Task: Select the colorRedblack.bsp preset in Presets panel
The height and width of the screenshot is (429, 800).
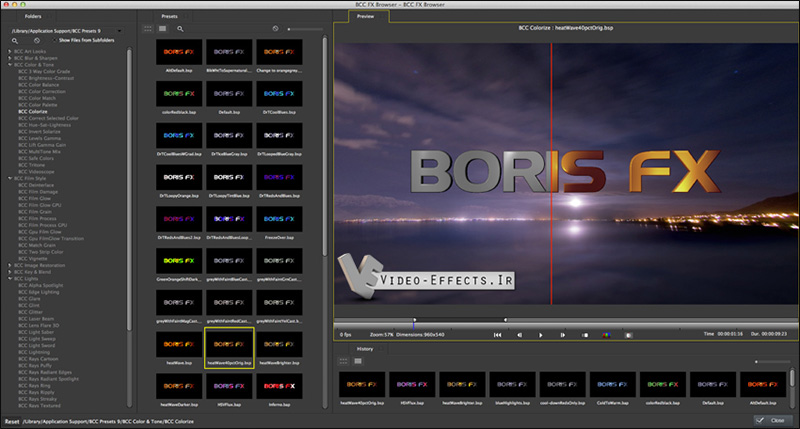Action: coord(179,94)
